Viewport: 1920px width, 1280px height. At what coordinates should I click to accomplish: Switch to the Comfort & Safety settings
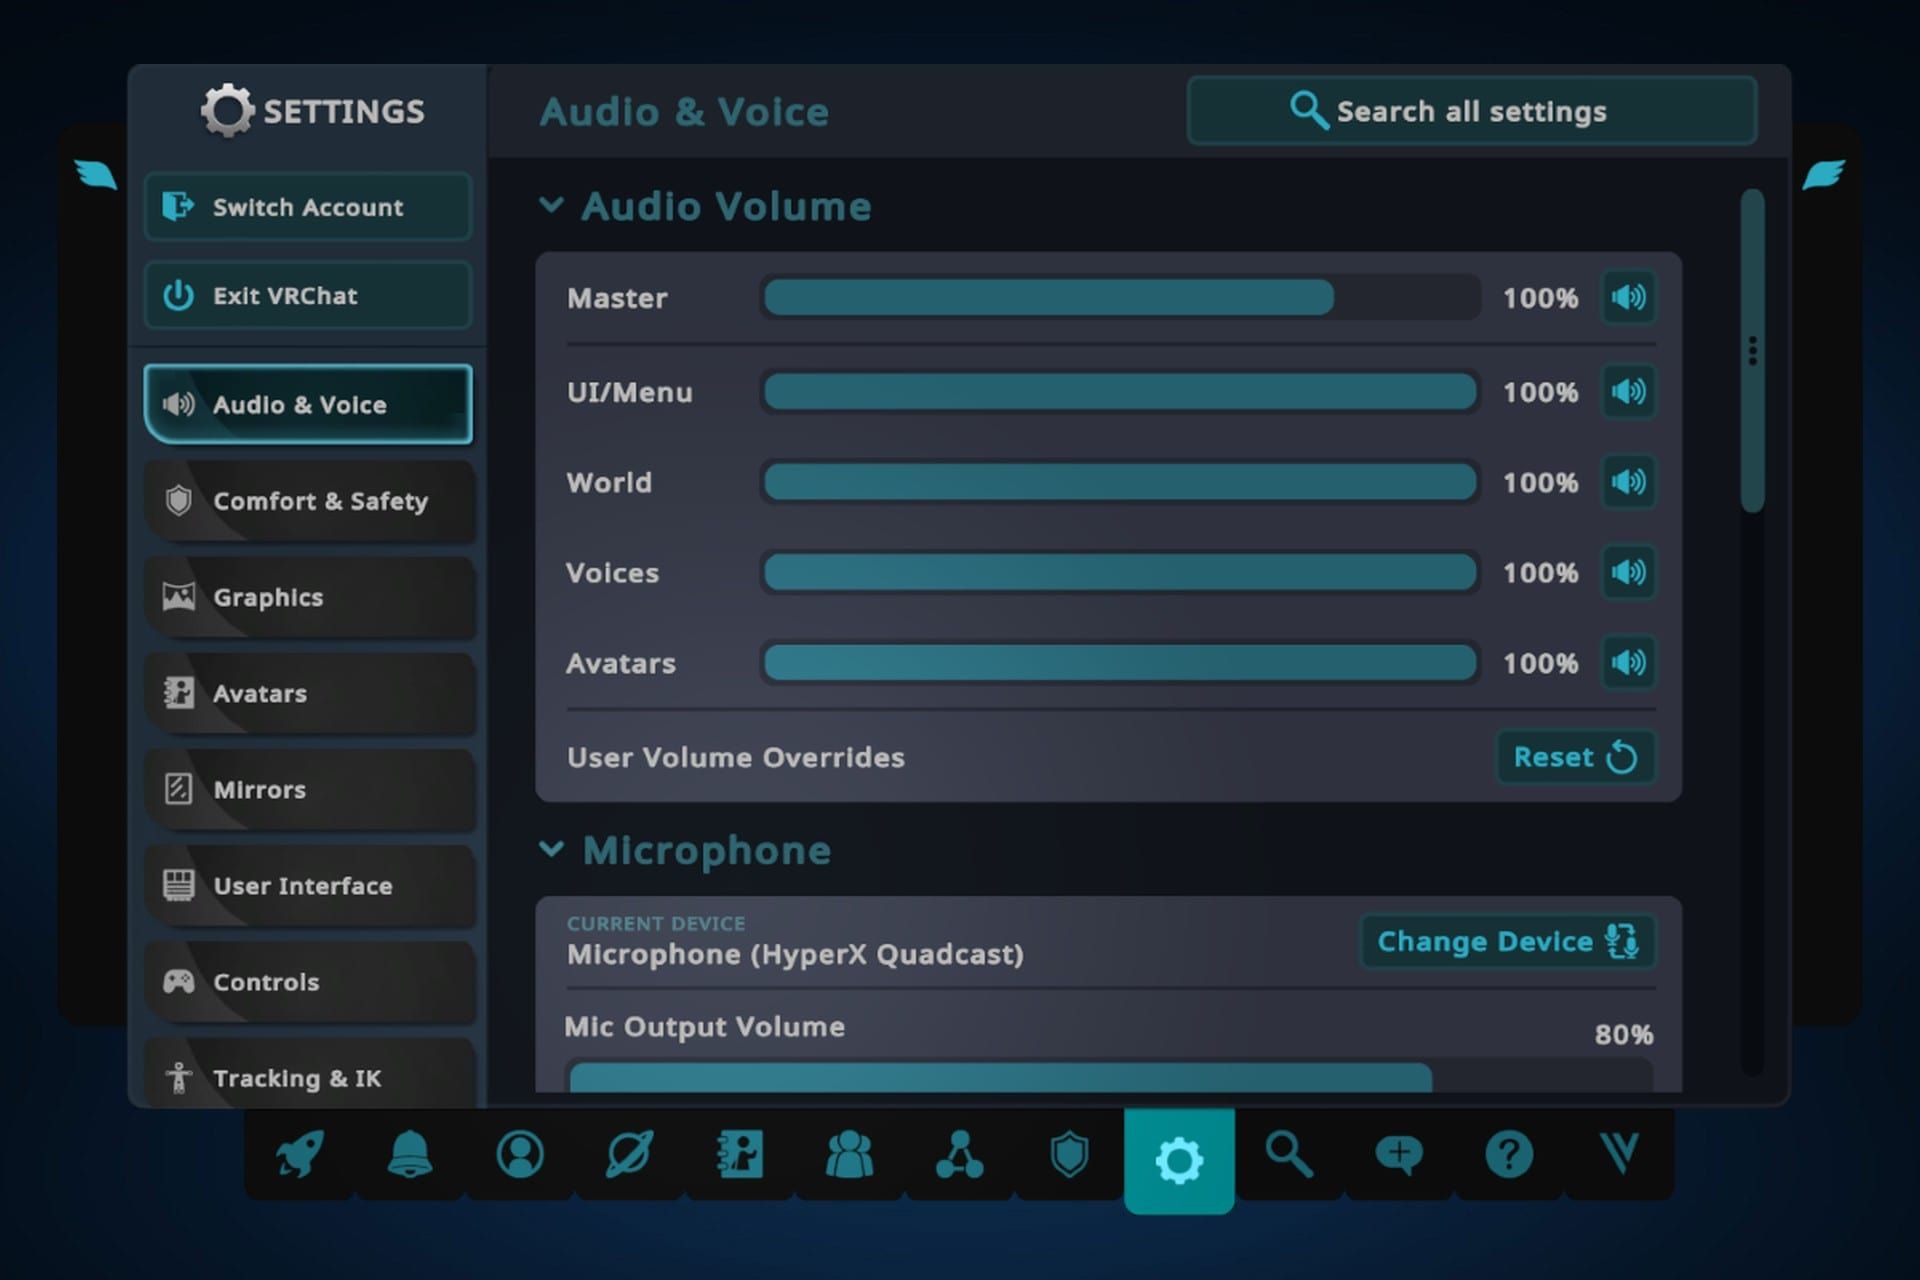point(308,501)
